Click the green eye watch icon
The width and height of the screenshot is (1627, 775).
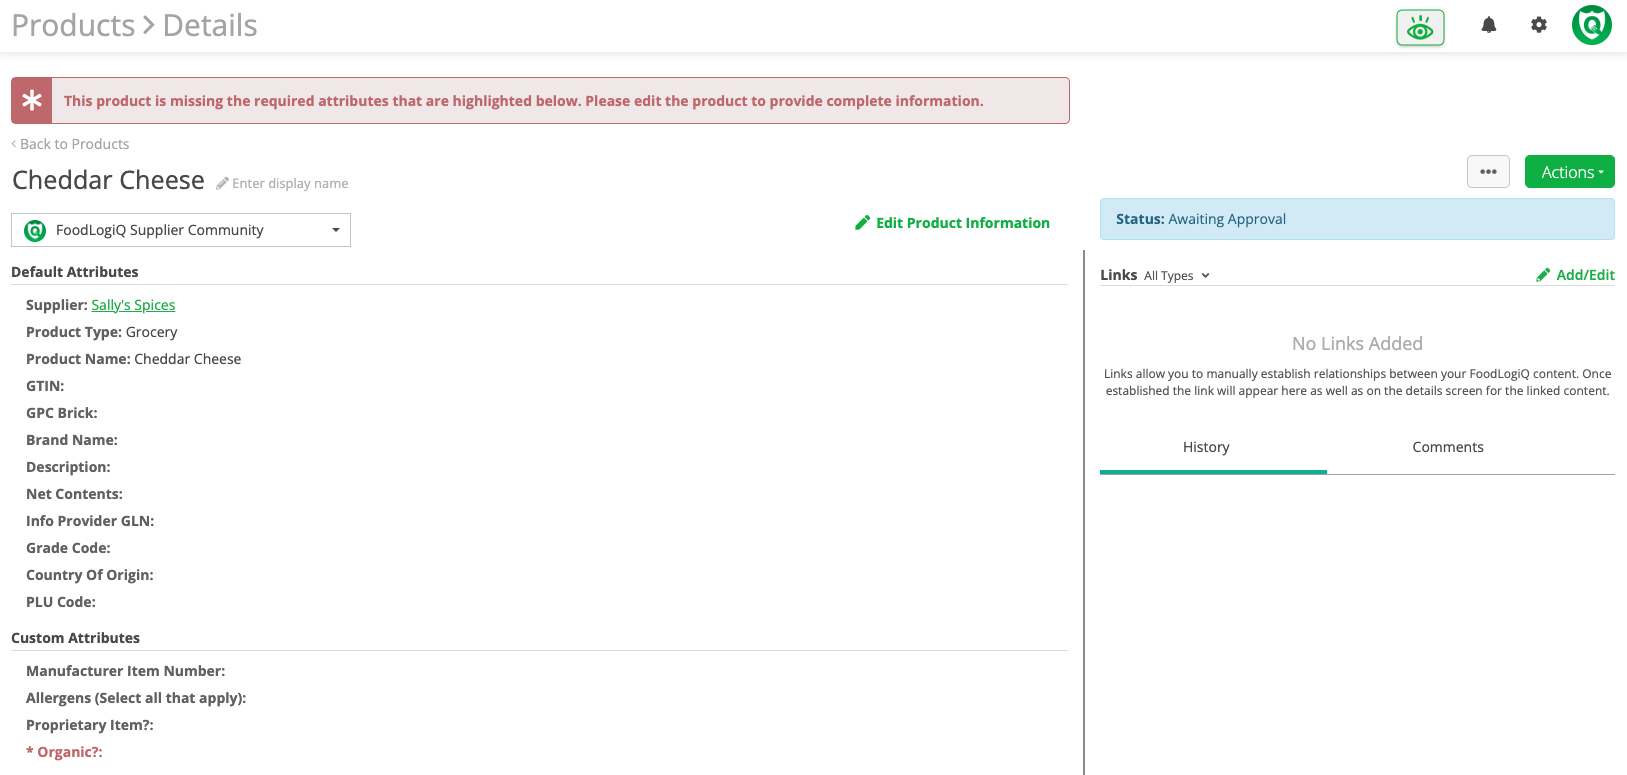tap(1420, 27)
